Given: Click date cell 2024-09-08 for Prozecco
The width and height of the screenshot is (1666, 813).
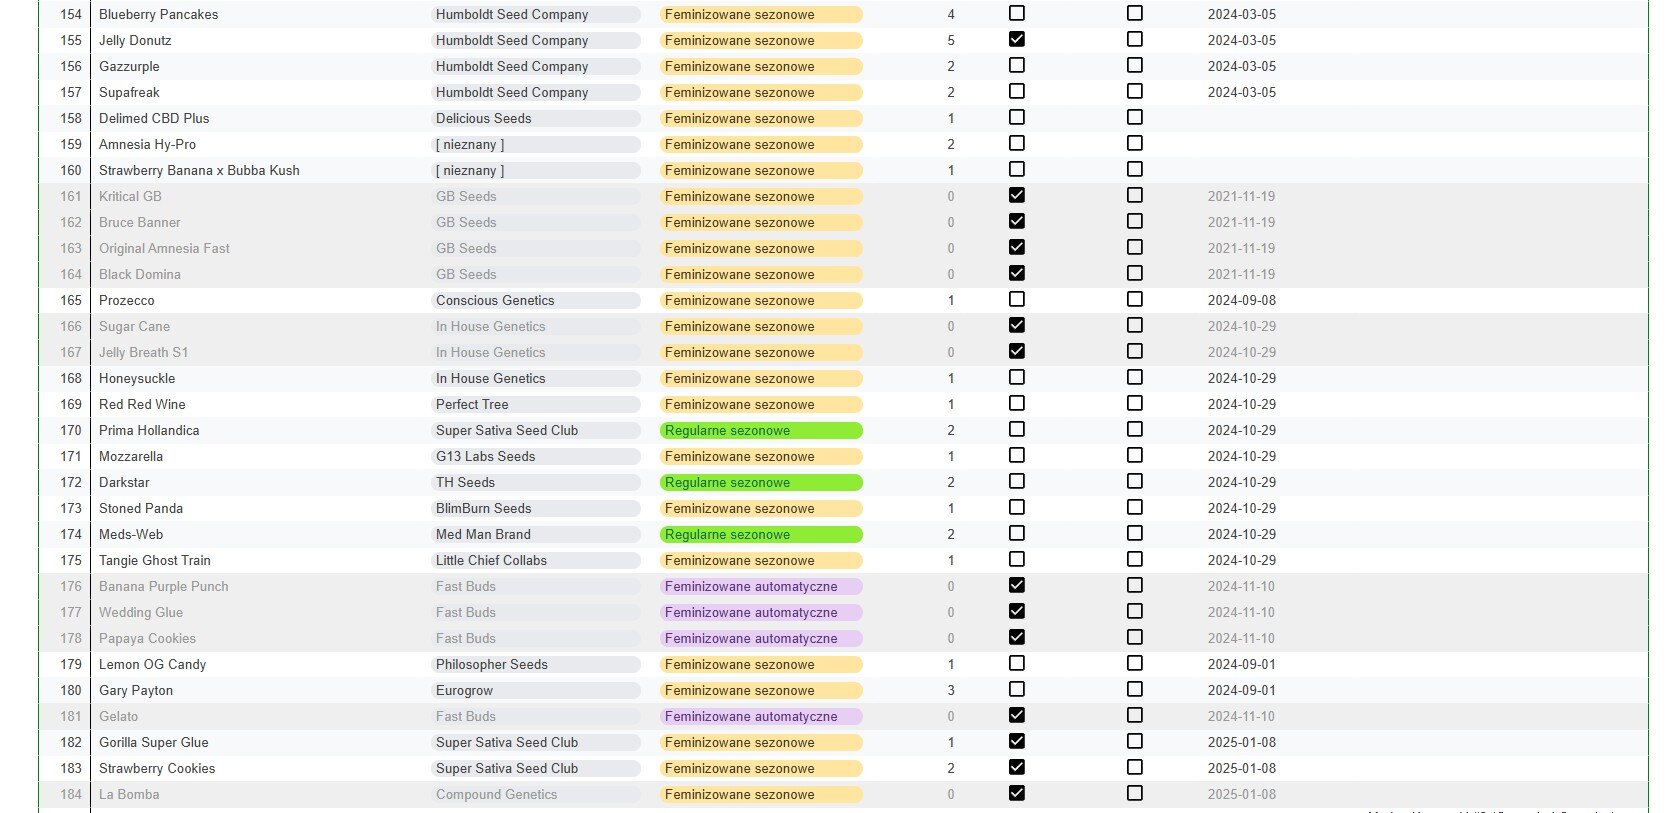Looking at the screenshot, I should point(1241,300).
